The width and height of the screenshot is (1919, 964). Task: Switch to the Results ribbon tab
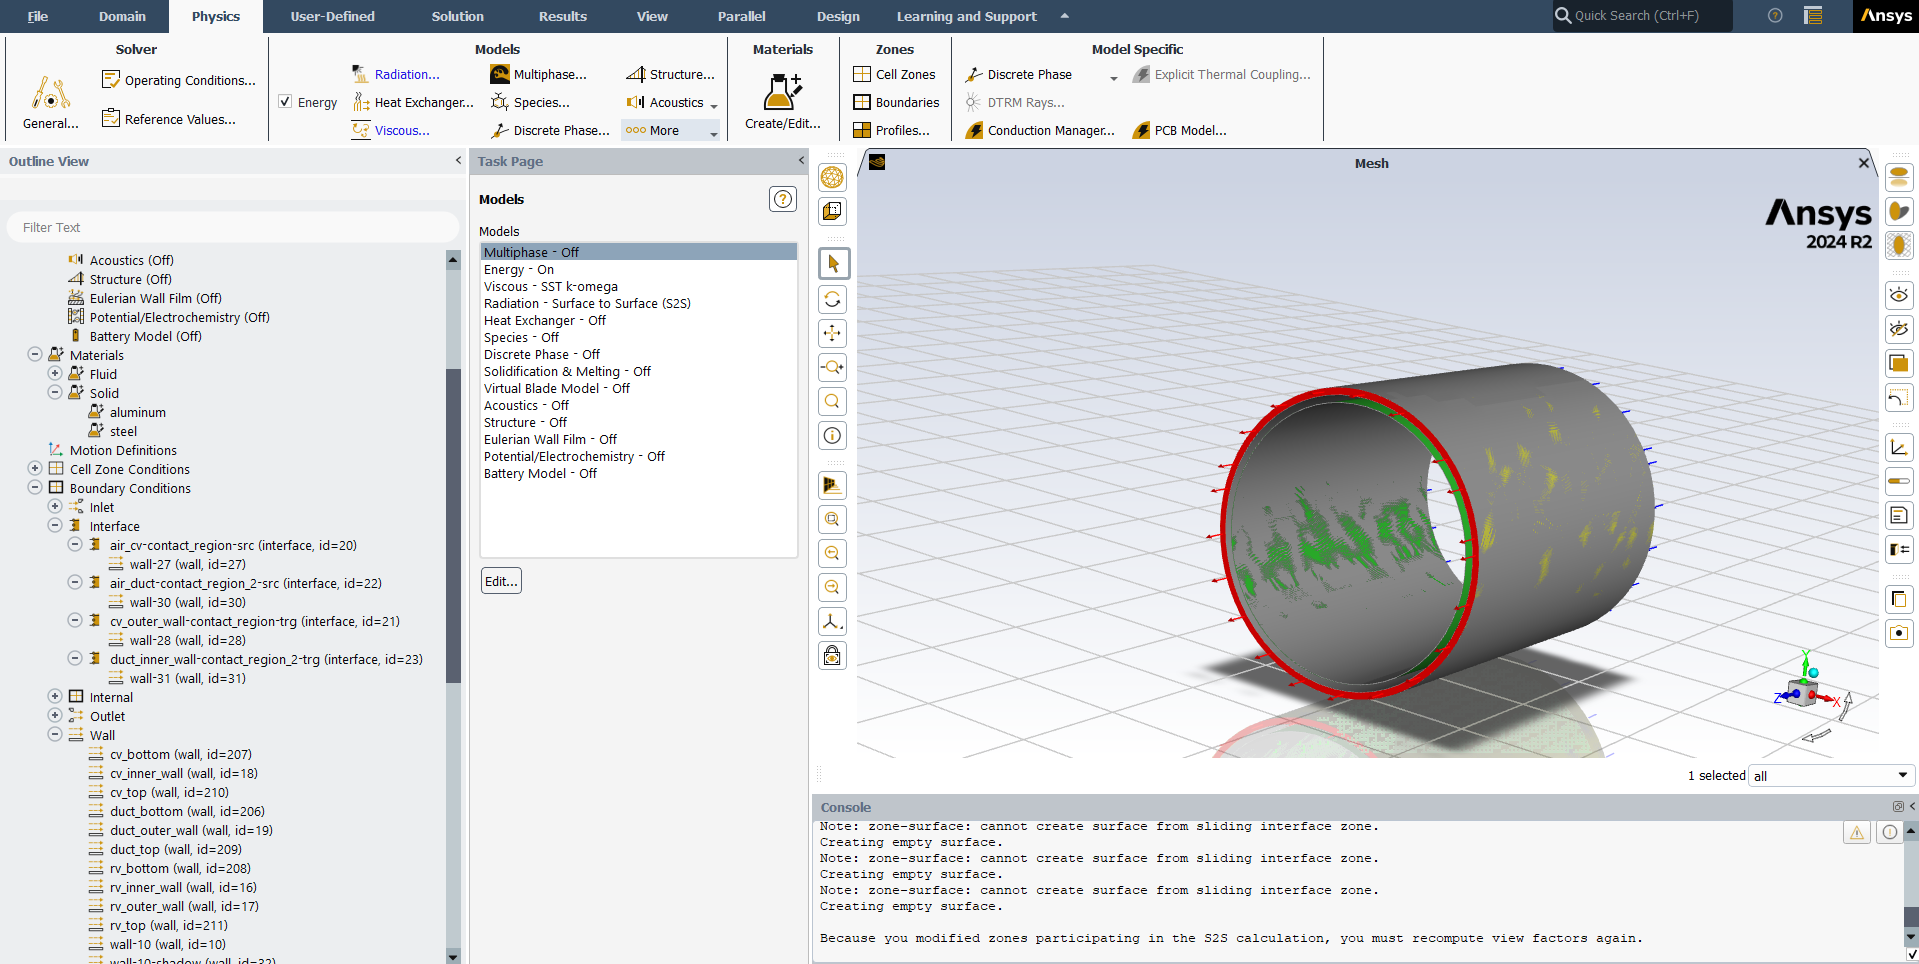563,16
